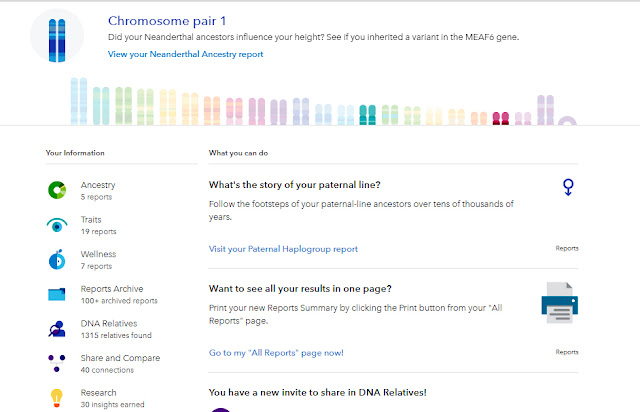Open the Ancestry donut chart icon
The width and height of the screenshot is (640, 412).
coord(57,190)
